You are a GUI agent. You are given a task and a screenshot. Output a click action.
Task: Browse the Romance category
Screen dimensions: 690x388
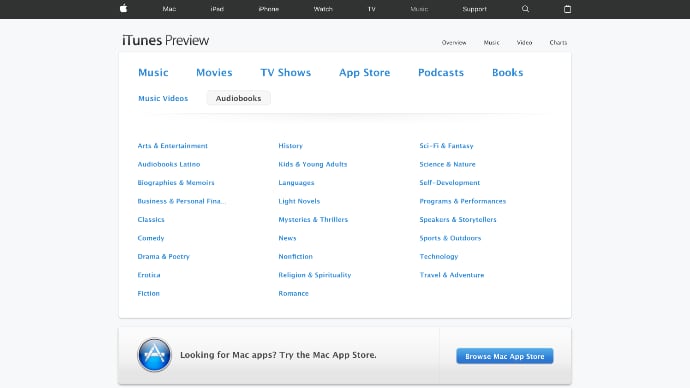pos(293,293)
